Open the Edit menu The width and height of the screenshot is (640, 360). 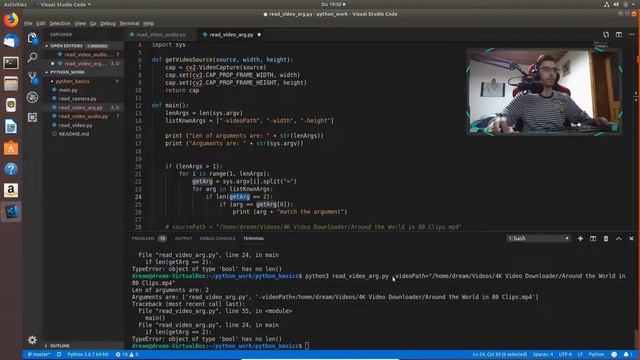point(41,23)
